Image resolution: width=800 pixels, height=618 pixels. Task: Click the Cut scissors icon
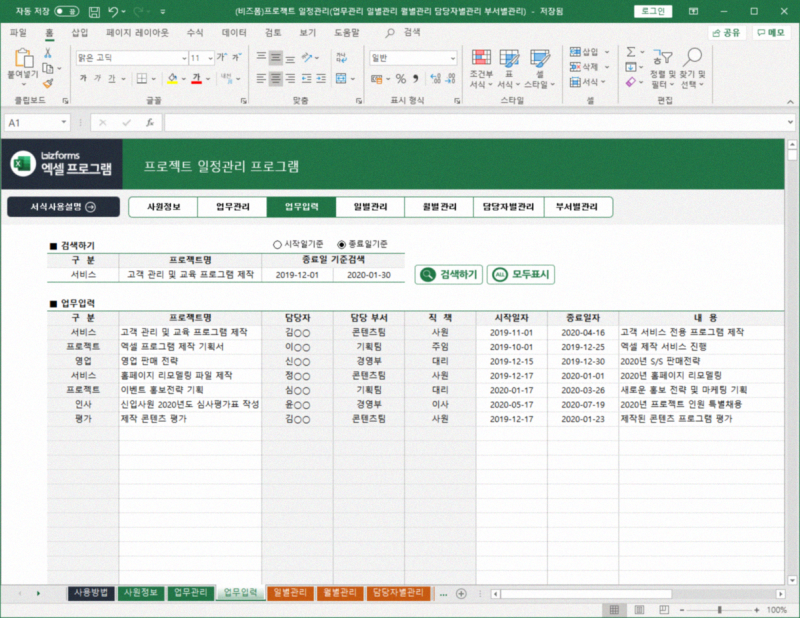point(47,53)
